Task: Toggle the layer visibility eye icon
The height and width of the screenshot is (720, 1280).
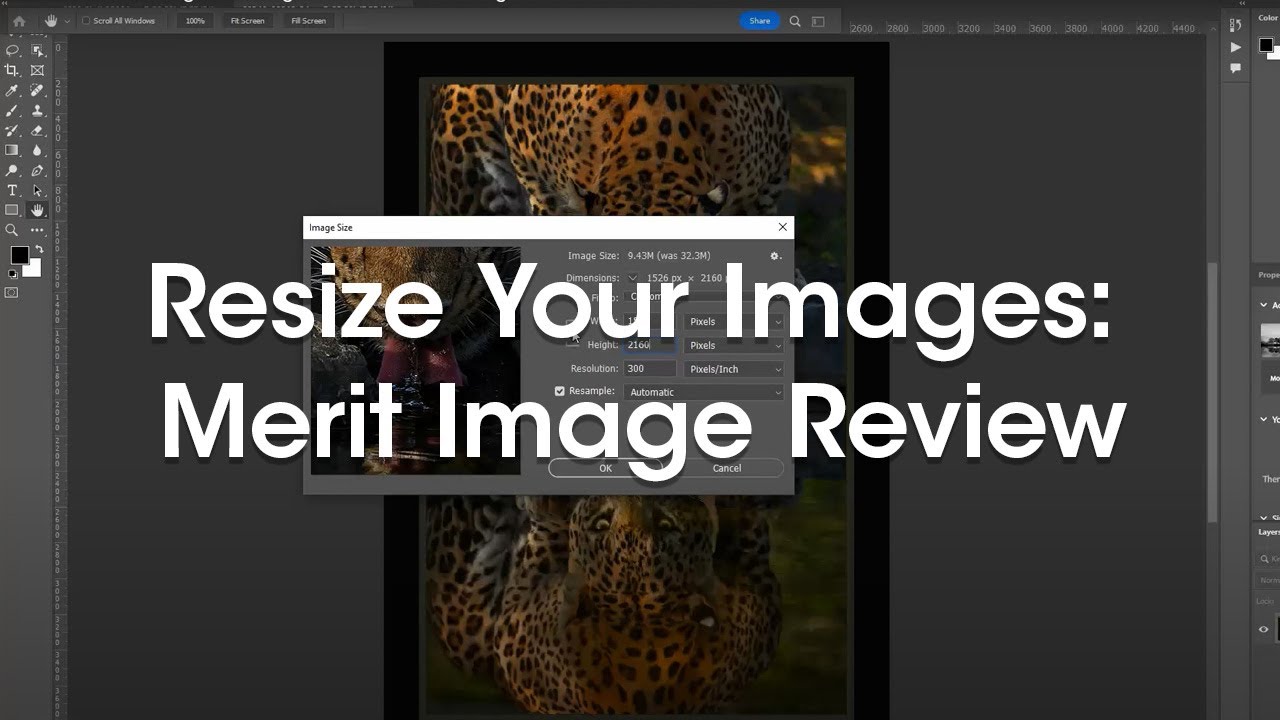Action: pos(1263,629)
